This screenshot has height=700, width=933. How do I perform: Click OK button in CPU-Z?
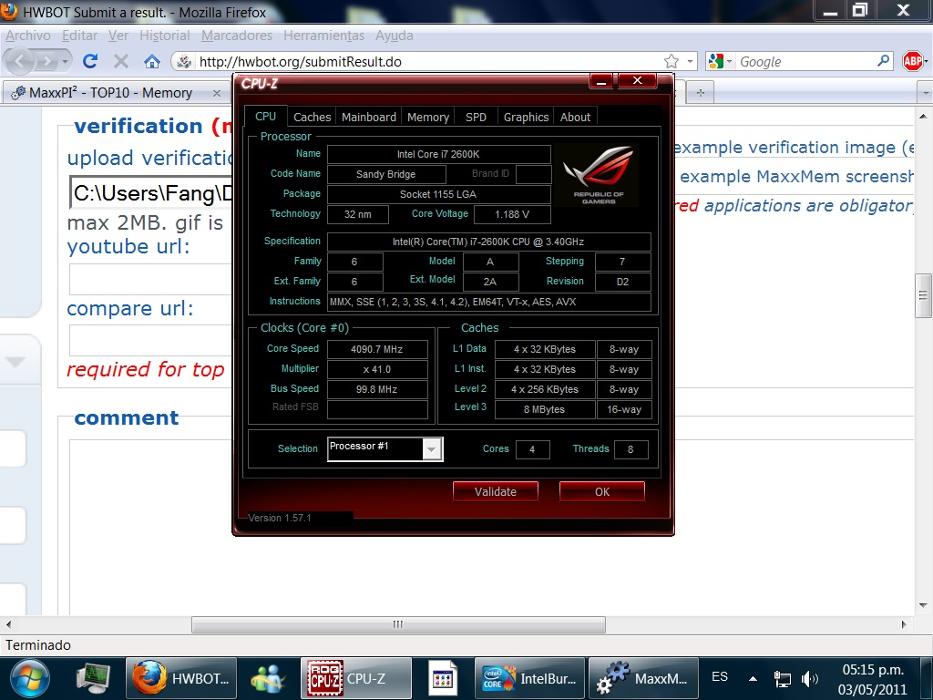pos(602,492)
